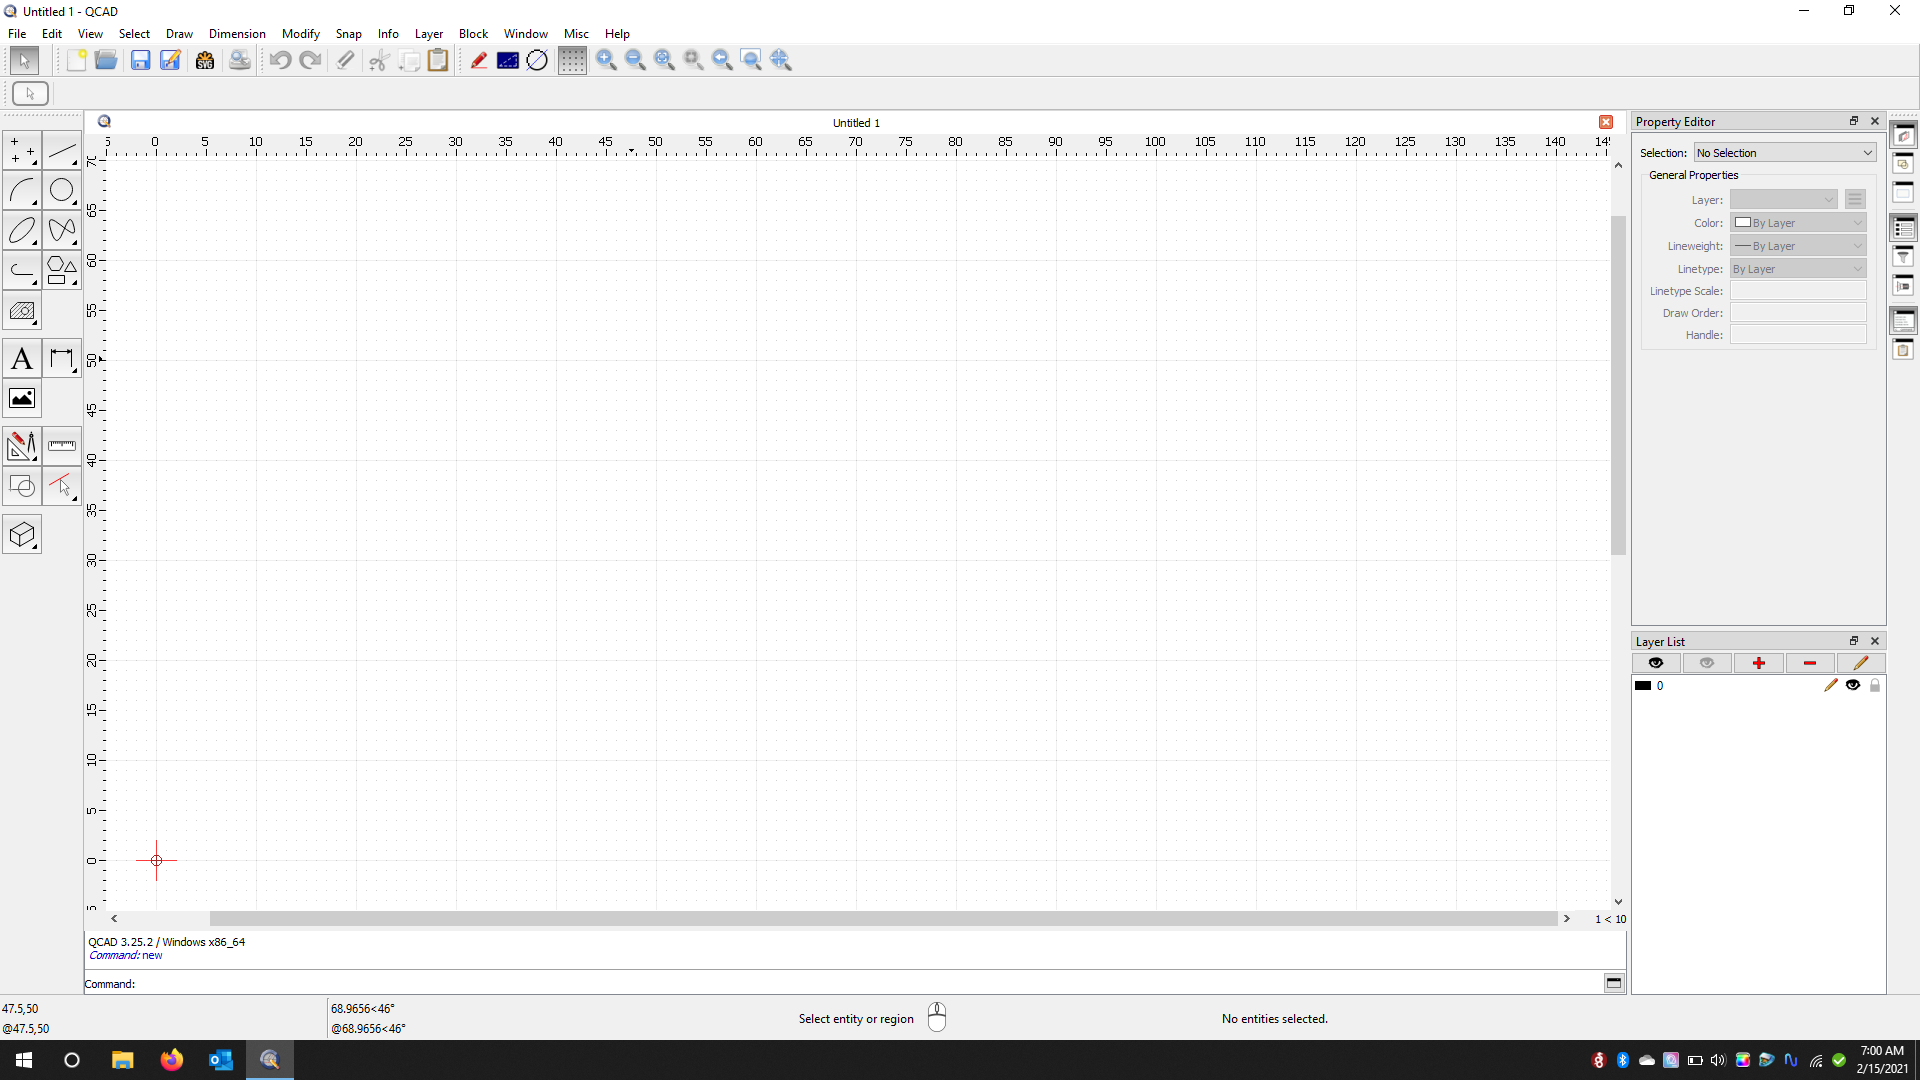The width and height of the screenshot is (1920, 1080).
Task: Open the Color By Layer dropdown
Action: click(1798, 223)
